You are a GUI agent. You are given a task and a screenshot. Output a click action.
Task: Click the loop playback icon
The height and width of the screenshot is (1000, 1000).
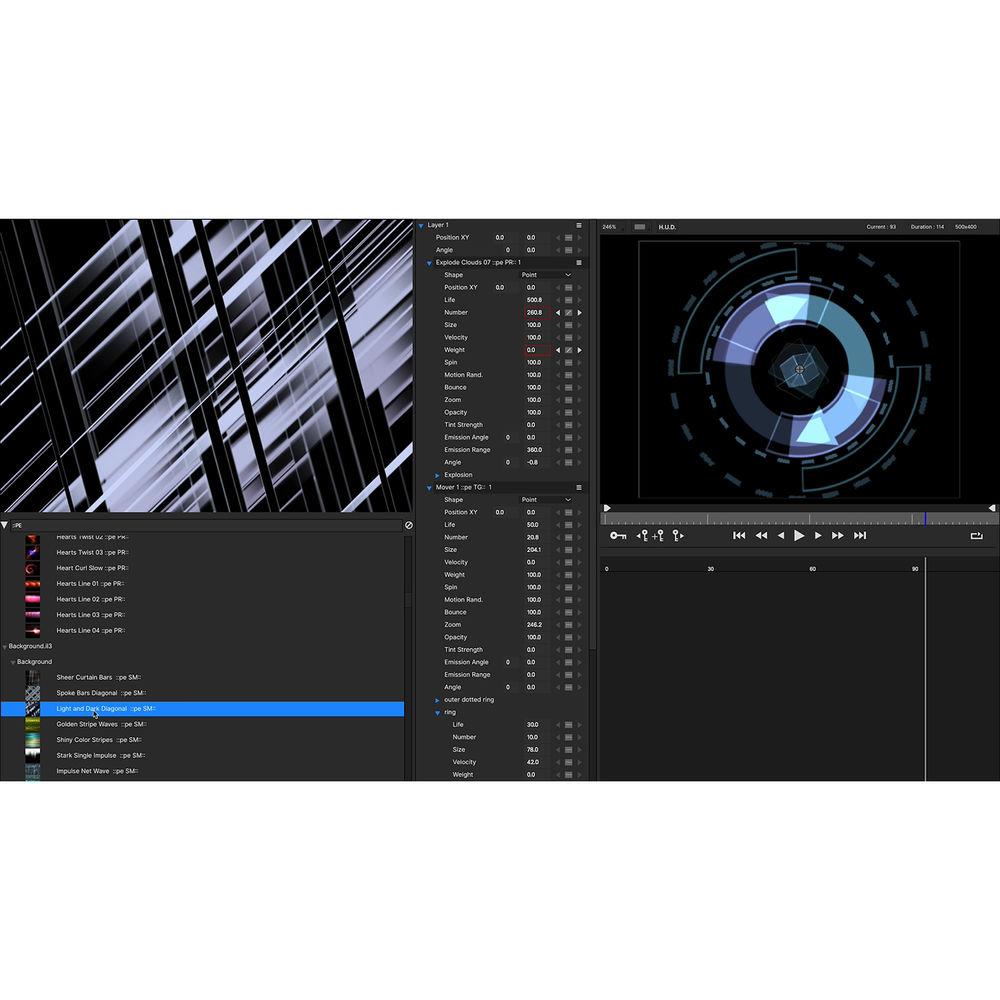tap(977, 535)
